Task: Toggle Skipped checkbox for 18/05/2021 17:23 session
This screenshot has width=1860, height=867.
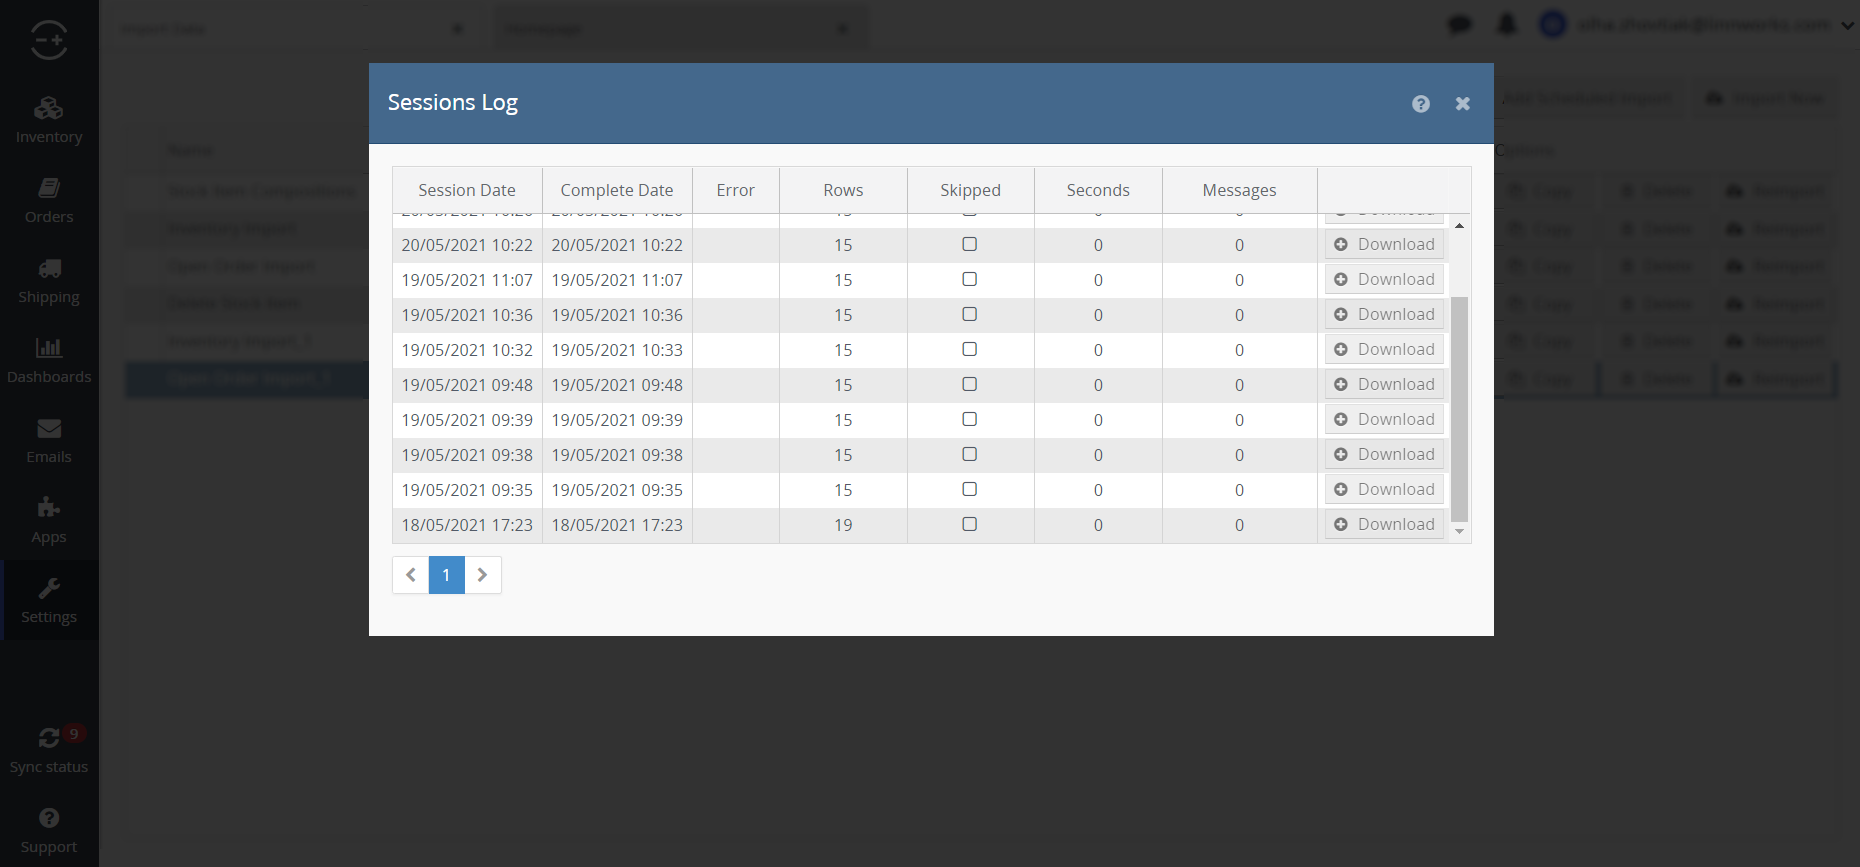Action: [x=969, y=524]
